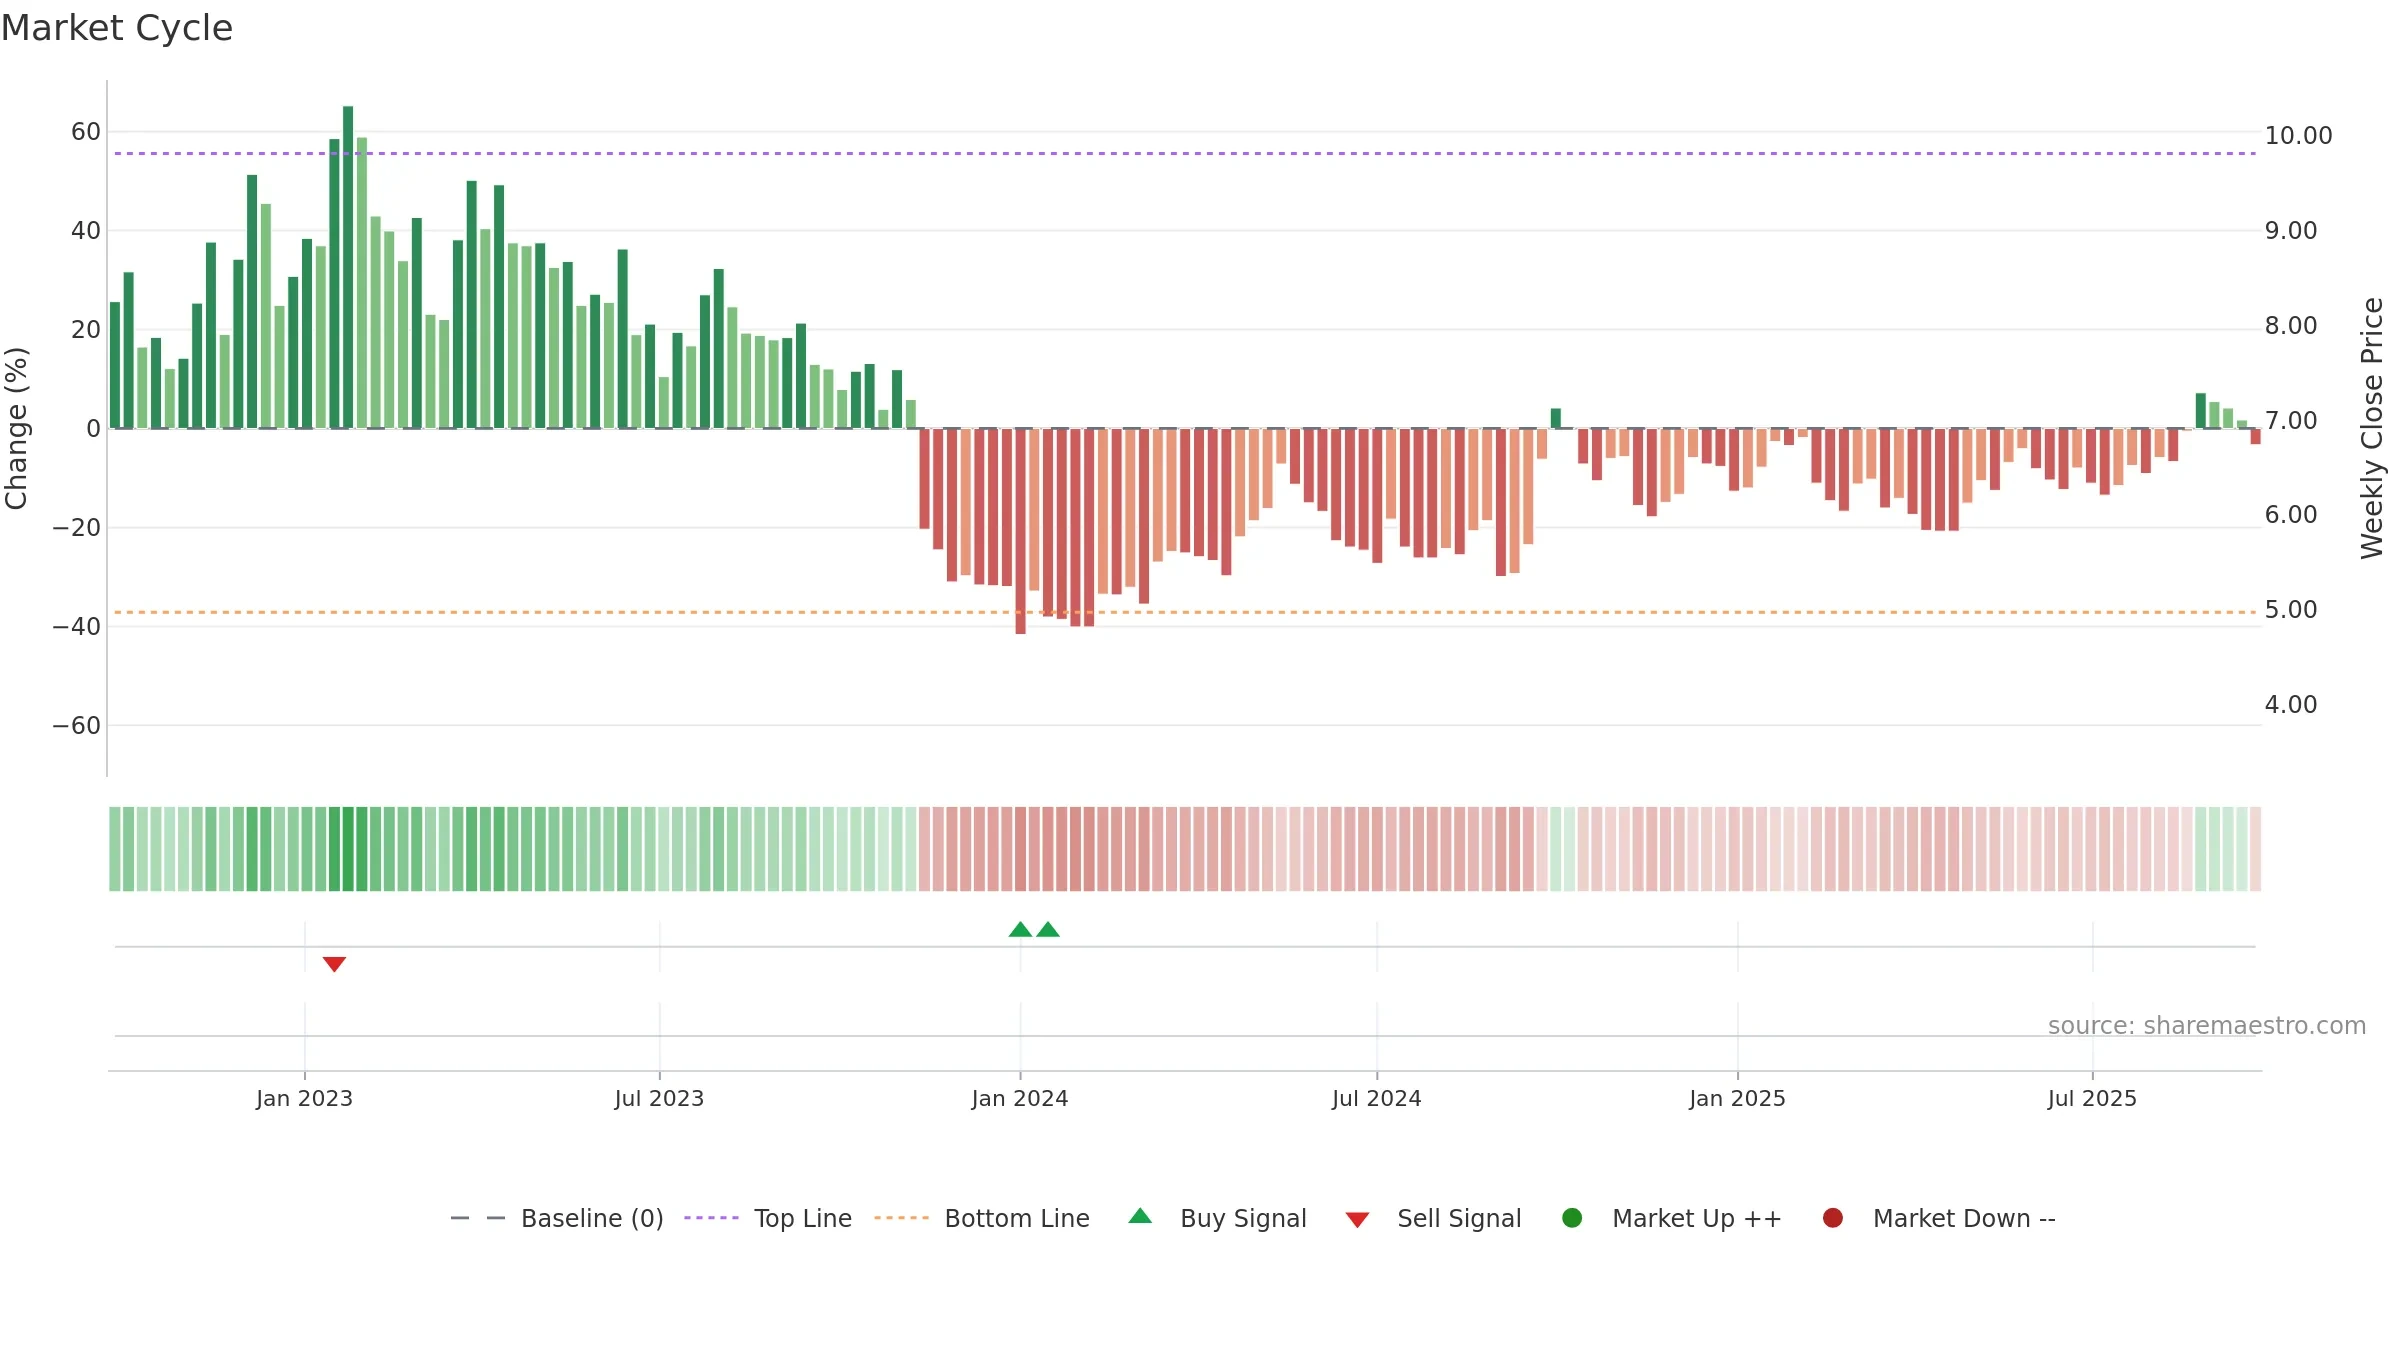Screen dimensions: 2400x1350
Task: Click the 10.00 price tick on the right axis
Action: pos(2298,136)
